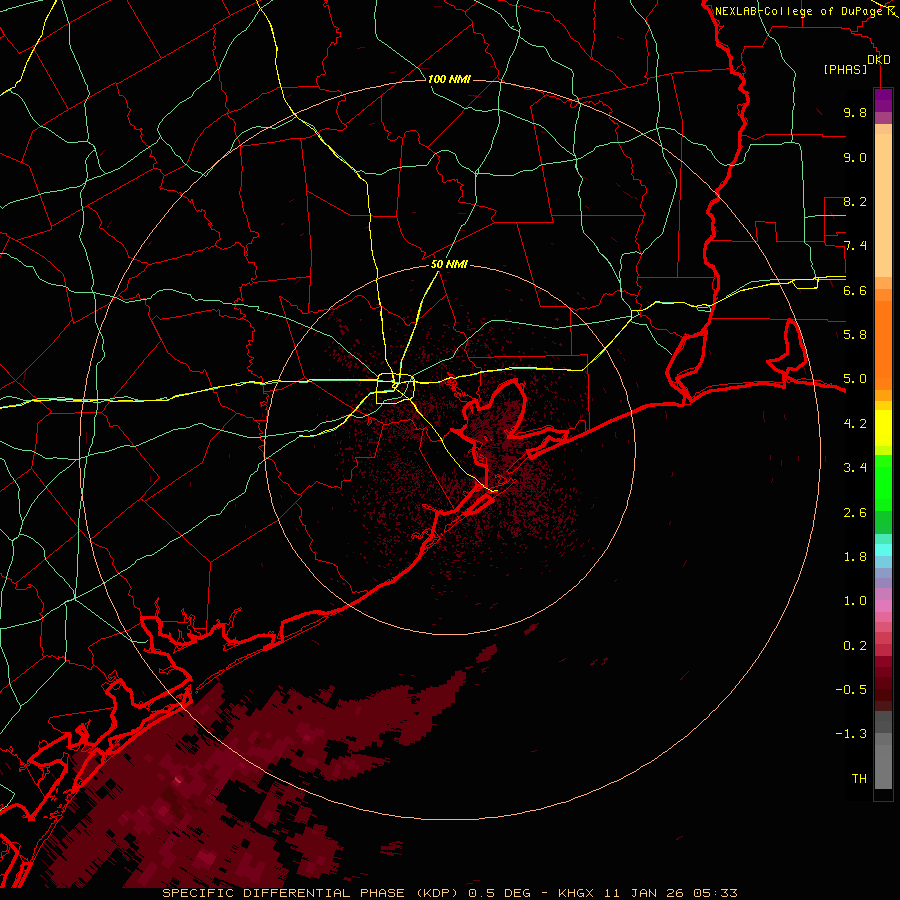900x900 pixels.
Task: Click the DKD label above the legend
Action: [x=879, y=60]
